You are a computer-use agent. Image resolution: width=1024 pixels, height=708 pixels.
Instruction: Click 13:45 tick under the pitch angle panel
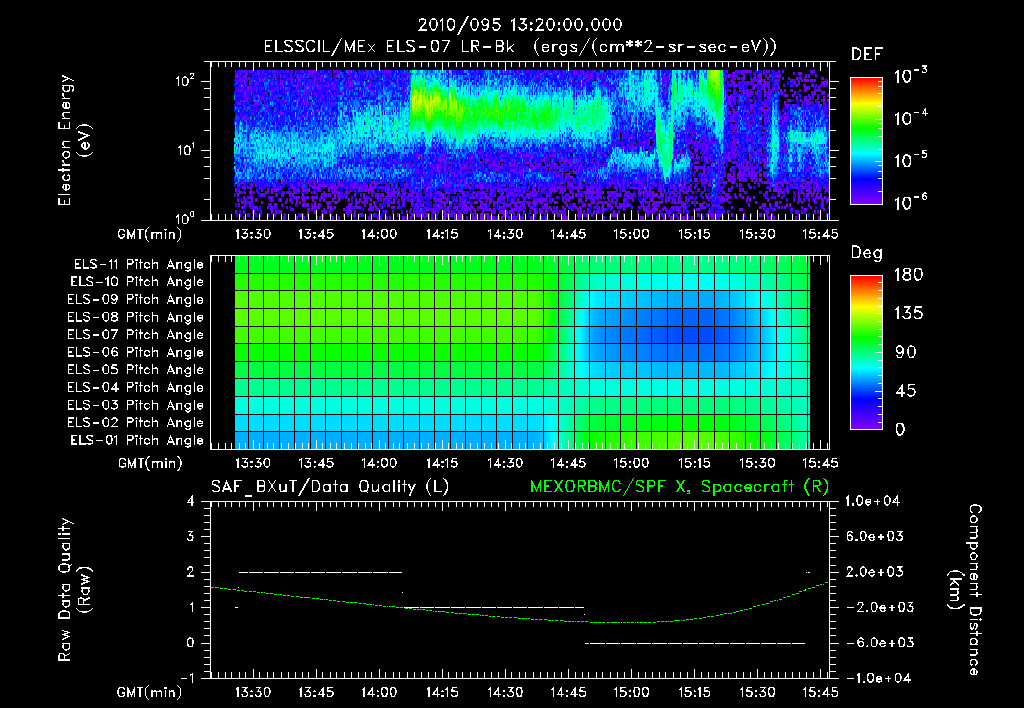[x=316, y=463]
